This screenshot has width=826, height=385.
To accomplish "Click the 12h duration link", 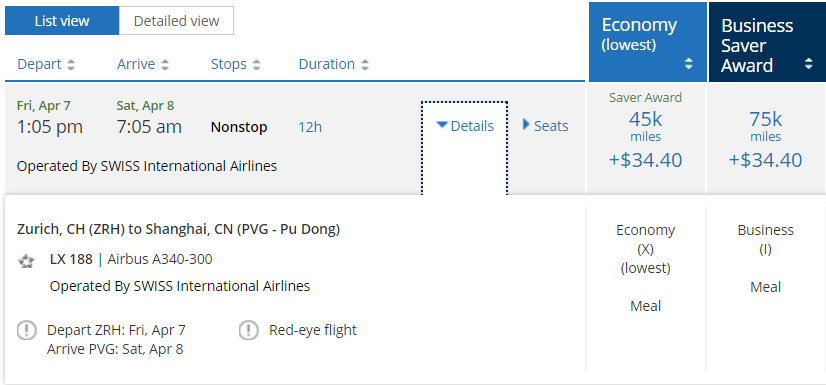I will coord(310,127).
